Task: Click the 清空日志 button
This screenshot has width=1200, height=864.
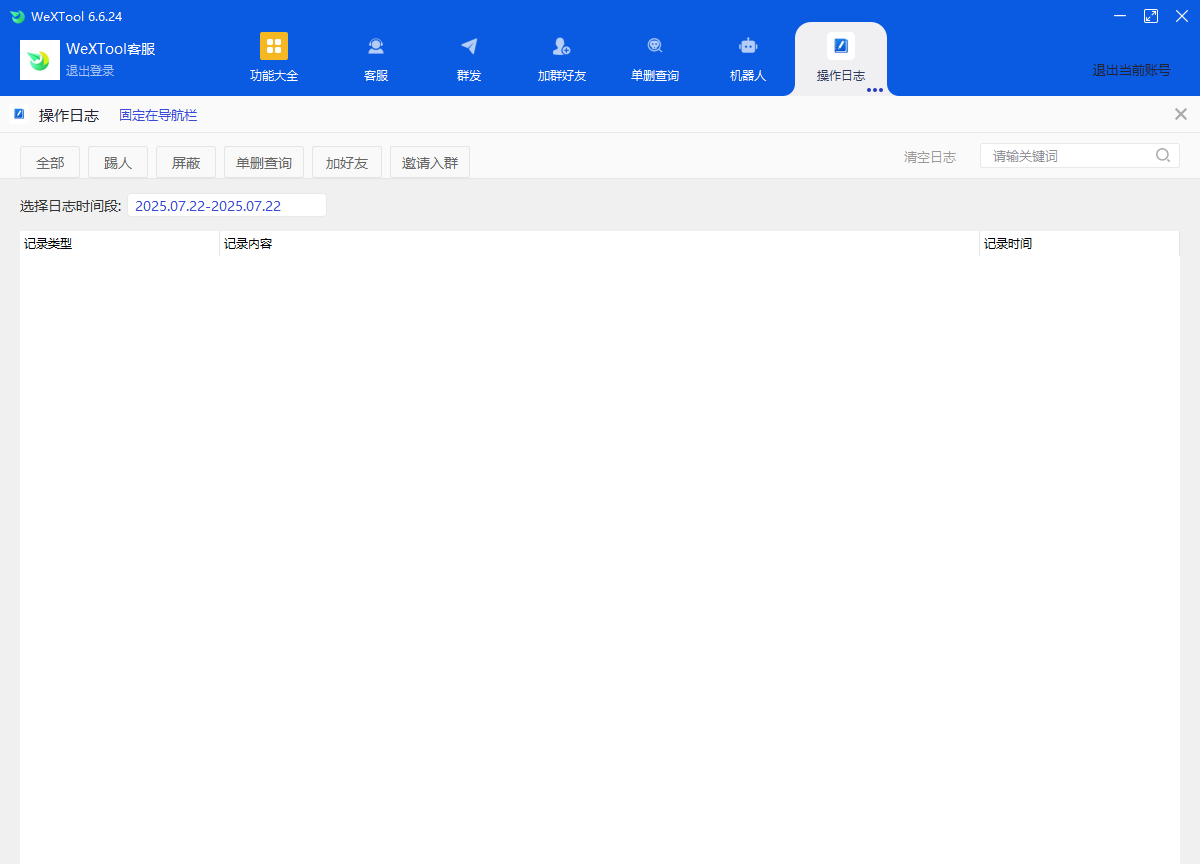Action: (x=929, y=157)
